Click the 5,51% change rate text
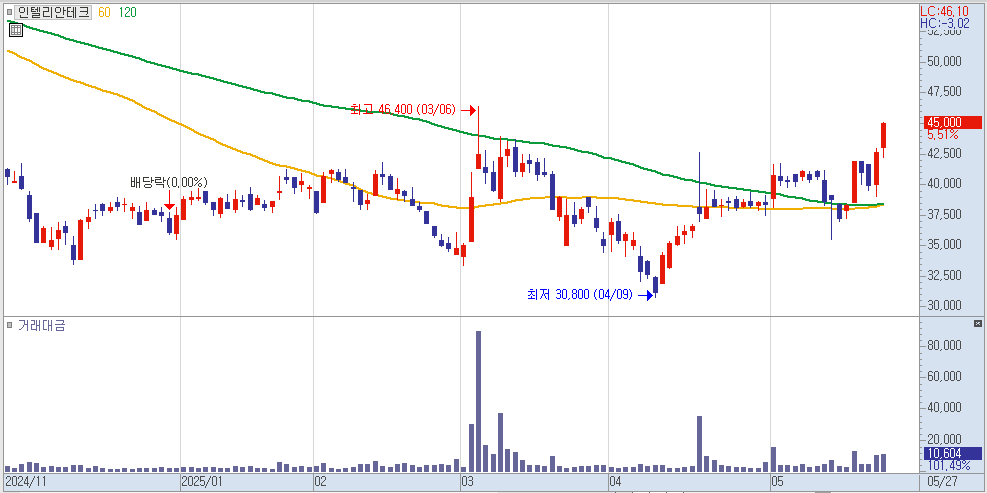987x493 pixels. click(944, 134)
